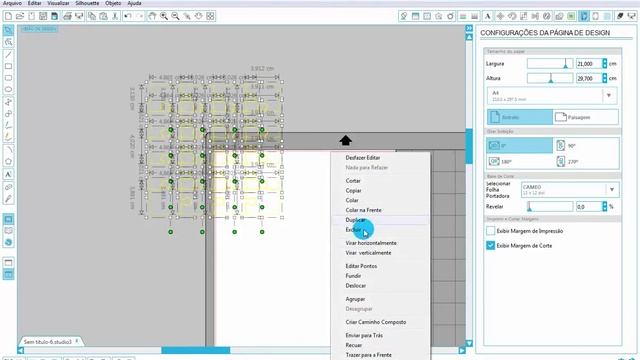Click the Print icon in top toolbar
The width and height of the screenshot is (640, 360).
(x=67, y=16)
